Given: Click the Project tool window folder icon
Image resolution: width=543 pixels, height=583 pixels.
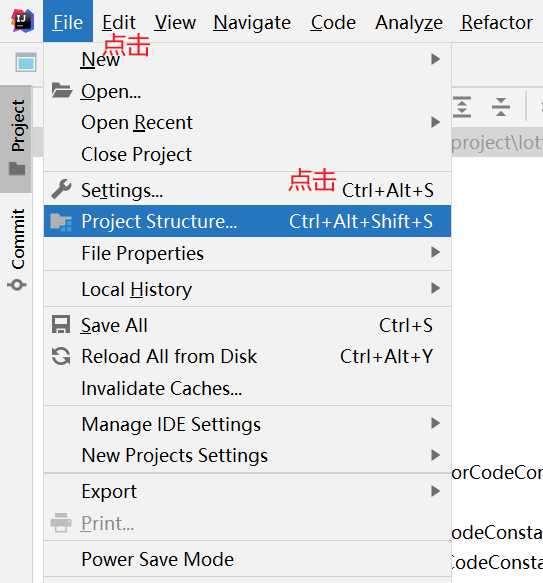Looking at the screenshot, I should [x=17, y=168].
